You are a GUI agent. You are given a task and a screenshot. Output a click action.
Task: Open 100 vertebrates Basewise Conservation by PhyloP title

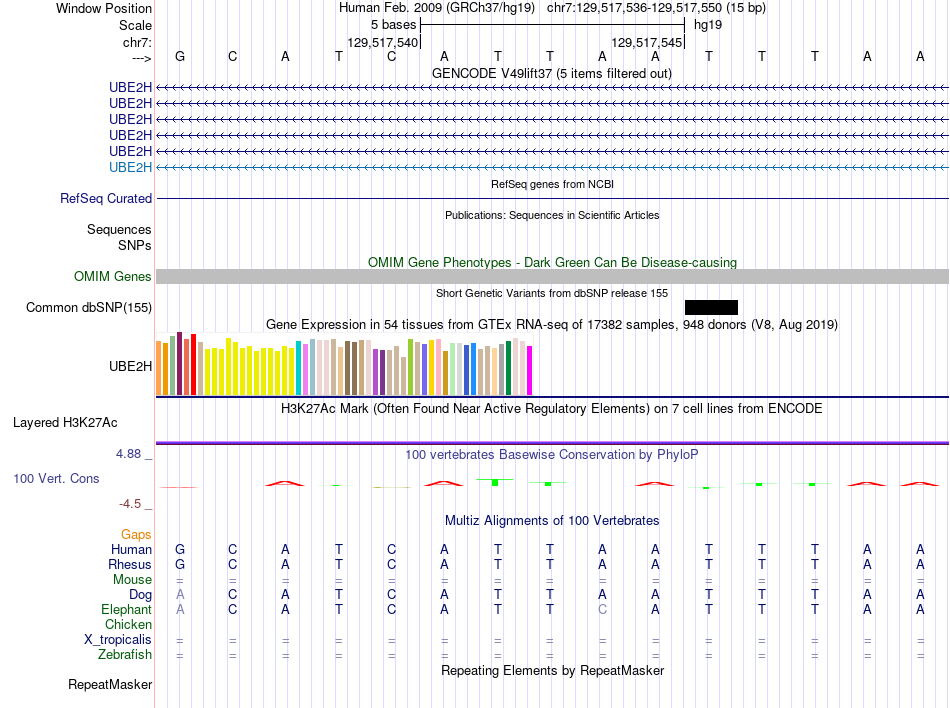(552, 454)
